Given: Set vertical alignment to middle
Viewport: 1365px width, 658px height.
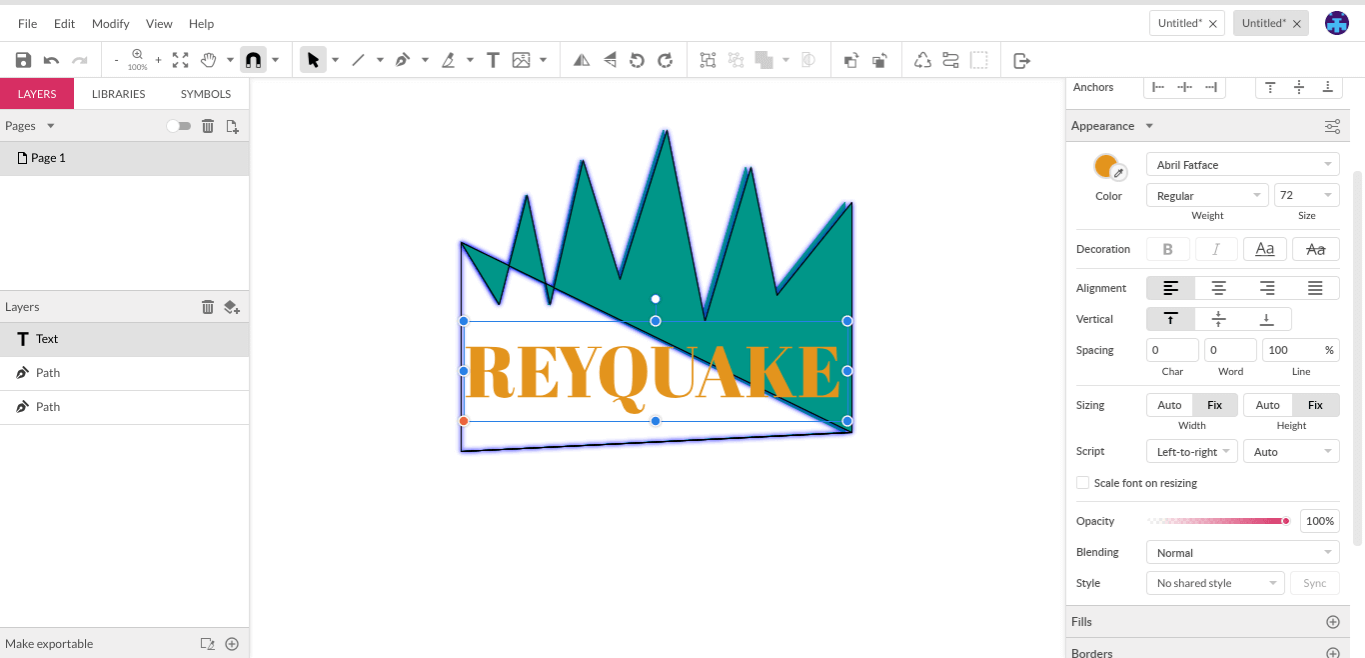Looking at the screenshot, I should (1219, 319).
